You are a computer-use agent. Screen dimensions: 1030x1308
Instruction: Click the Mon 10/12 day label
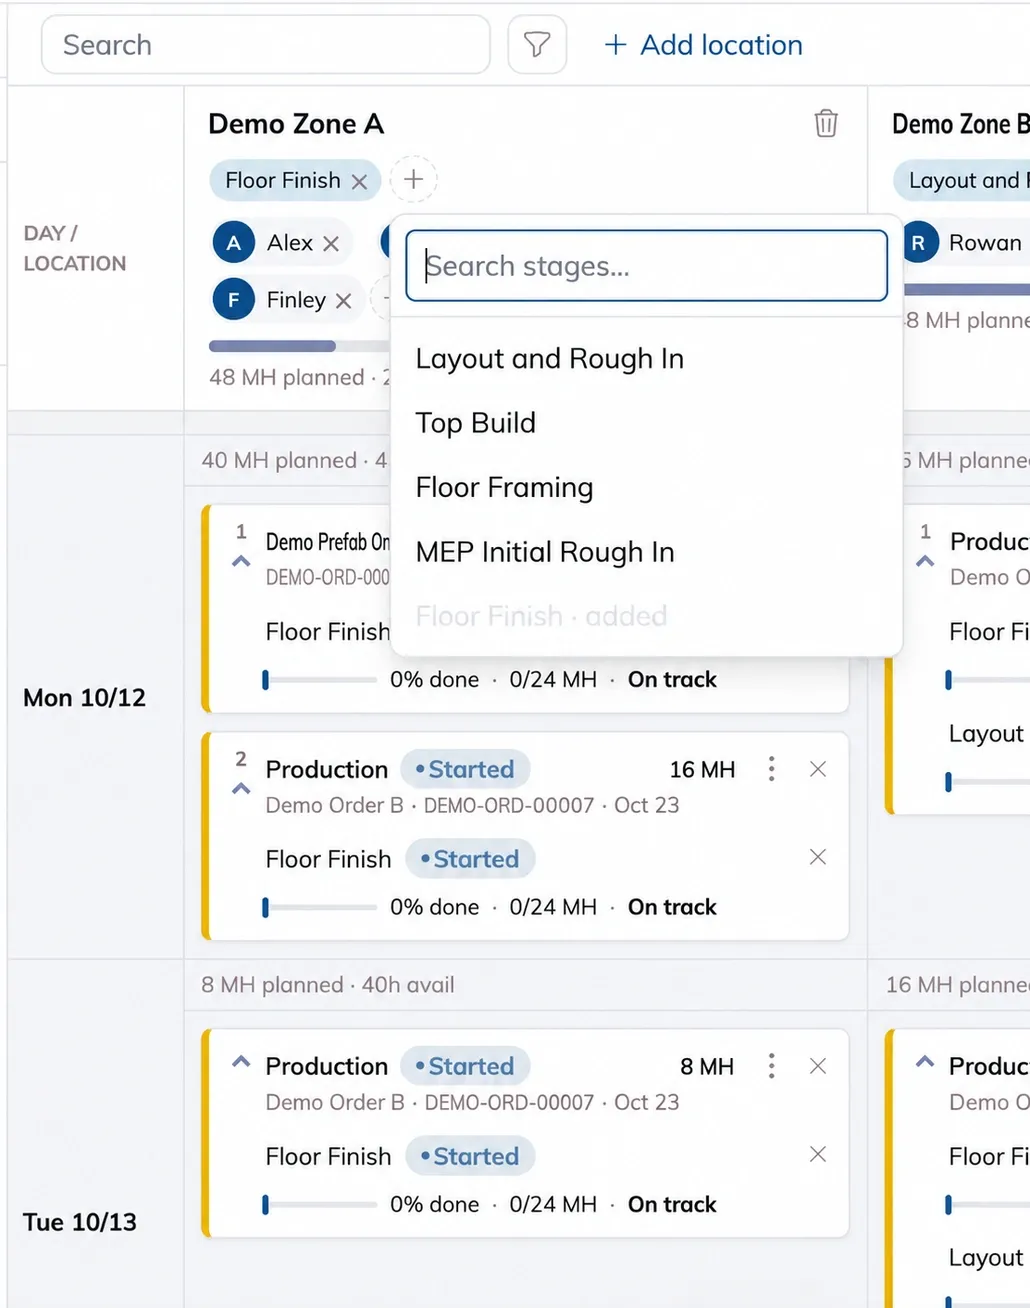[85, 698]
